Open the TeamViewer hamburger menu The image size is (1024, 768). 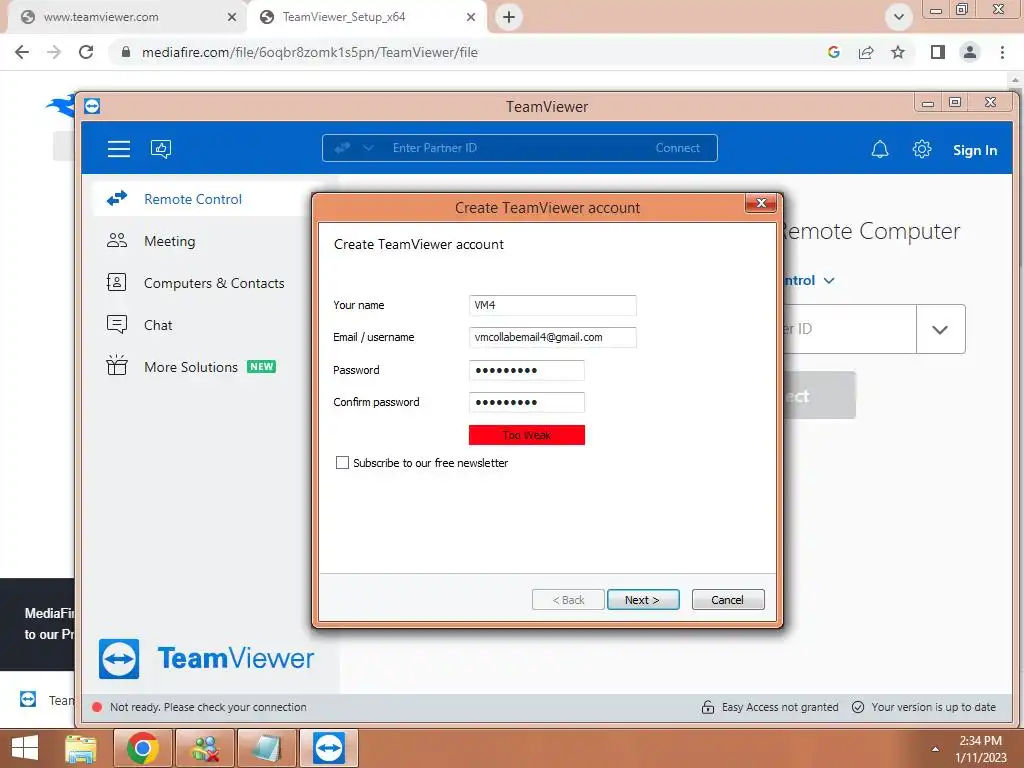(118, 149)
